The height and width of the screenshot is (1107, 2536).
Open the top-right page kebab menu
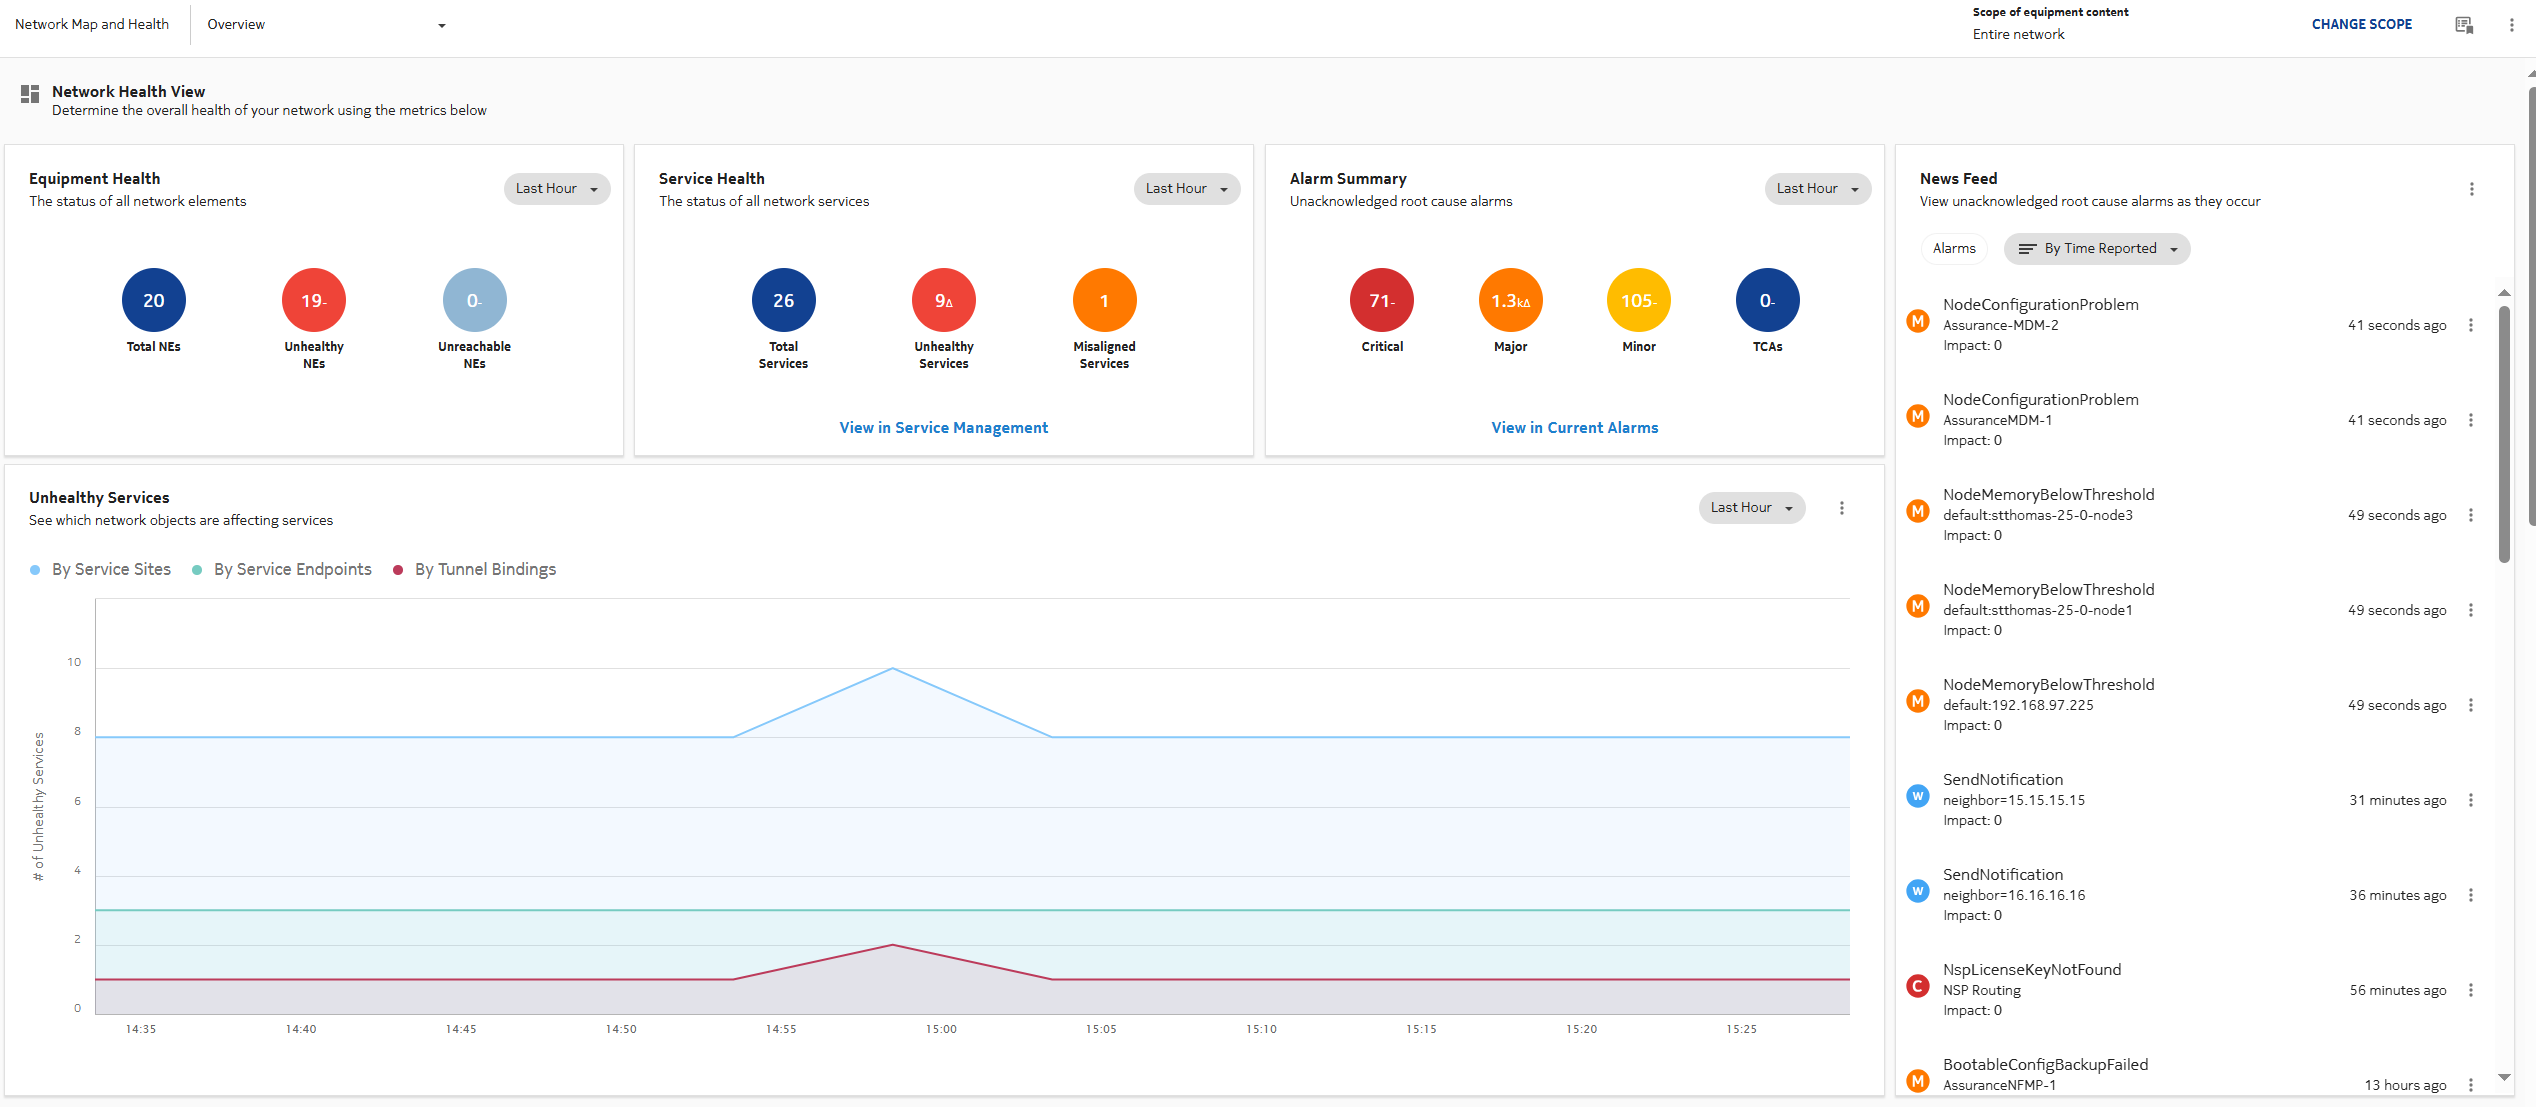pos(2511,25)
